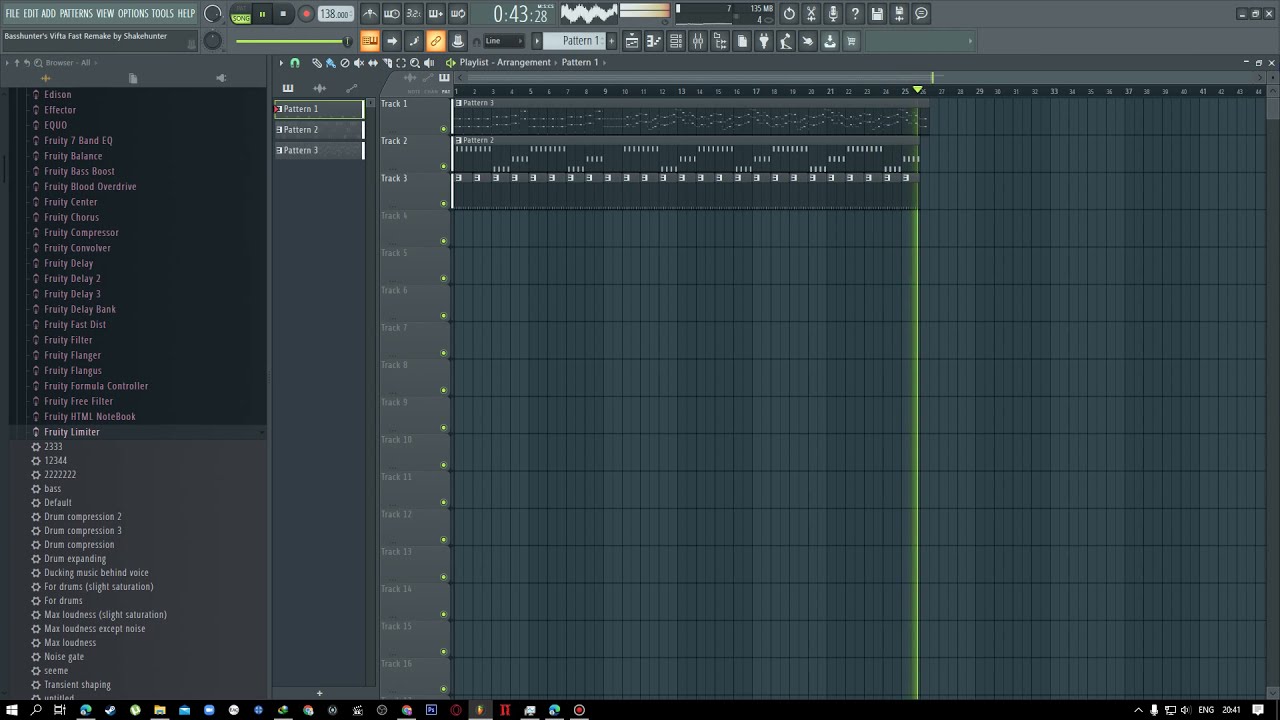Toggle countdown before recording button
Image resolution: width=1280 pixels, height=720 pixels.
click(x=414, y=14)
